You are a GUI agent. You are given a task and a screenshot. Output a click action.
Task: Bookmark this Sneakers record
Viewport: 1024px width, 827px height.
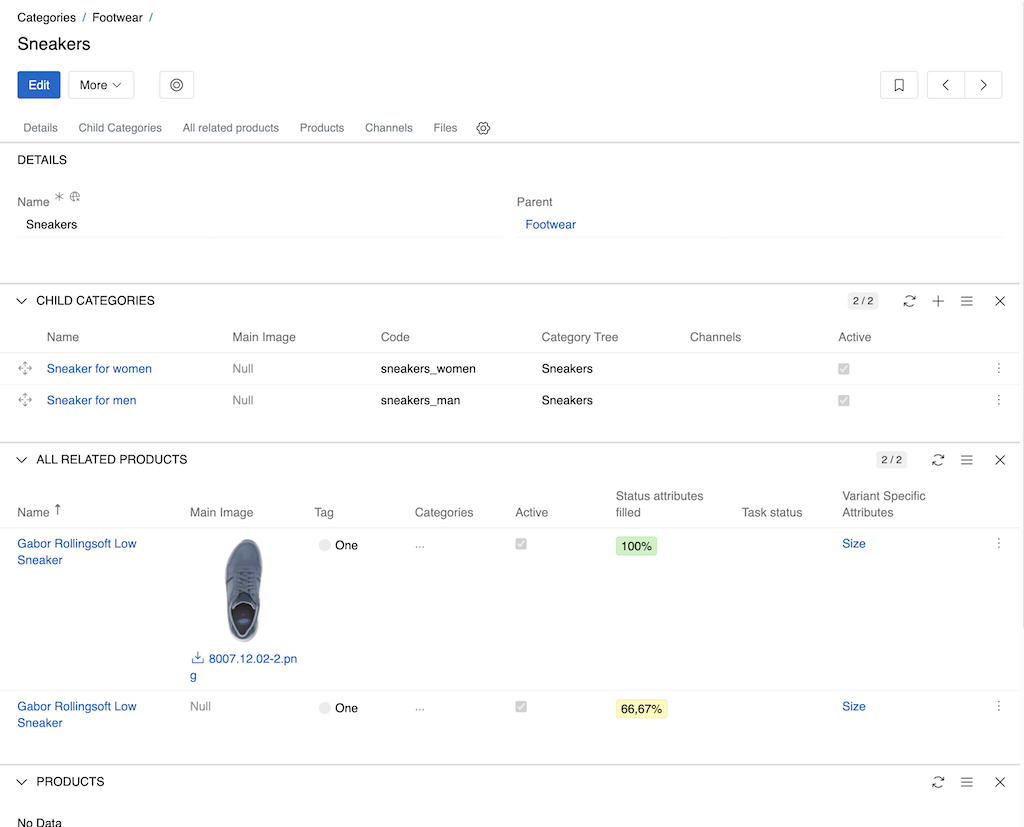tap(898, 85)
